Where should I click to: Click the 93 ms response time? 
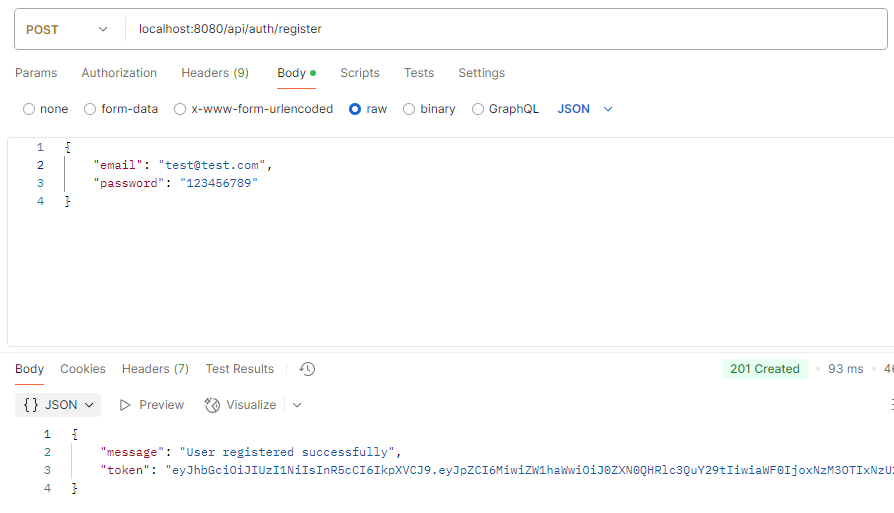(846, 369)
